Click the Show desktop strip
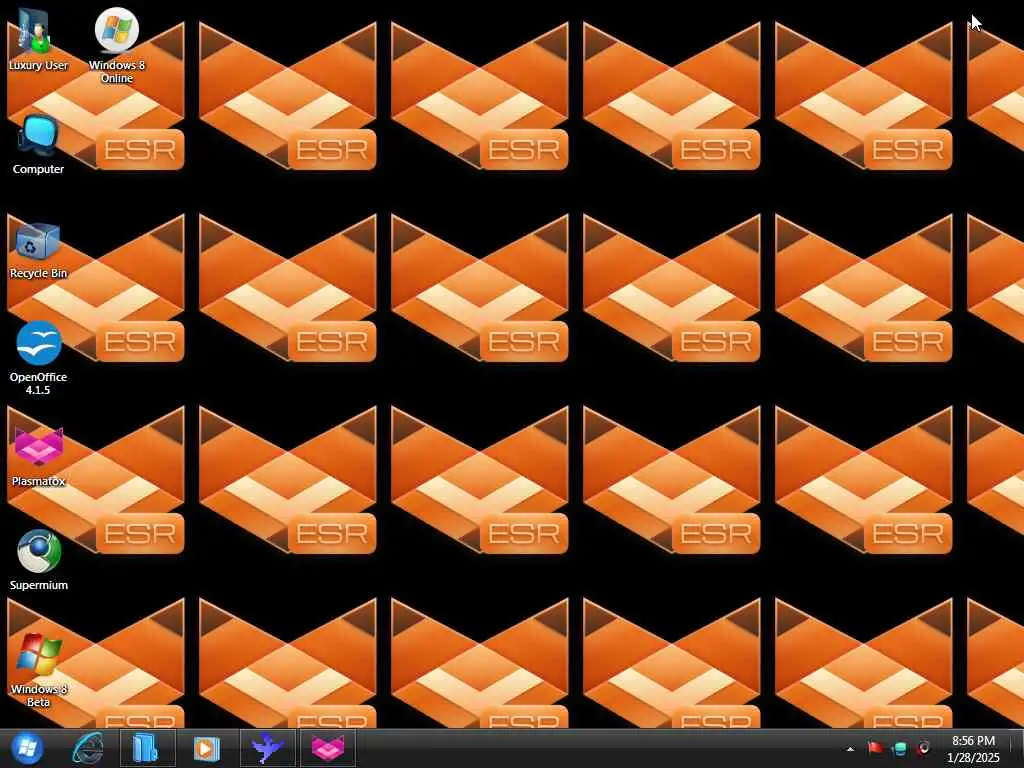 tap(1017, 748)
